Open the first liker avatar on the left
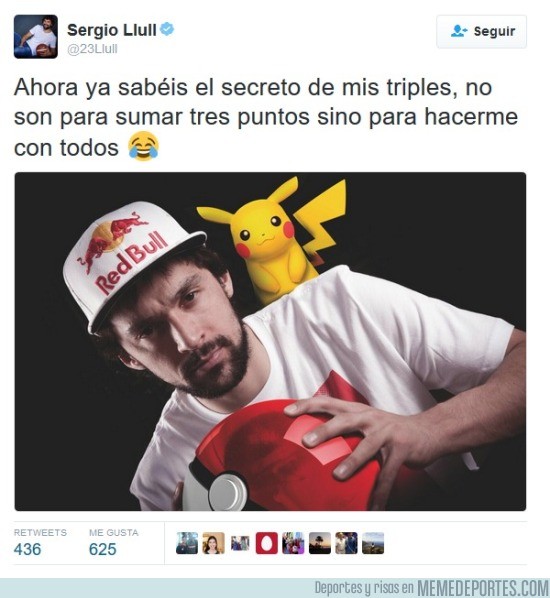The width and height of the screenshot is (550, 598). tap(187, 543)
